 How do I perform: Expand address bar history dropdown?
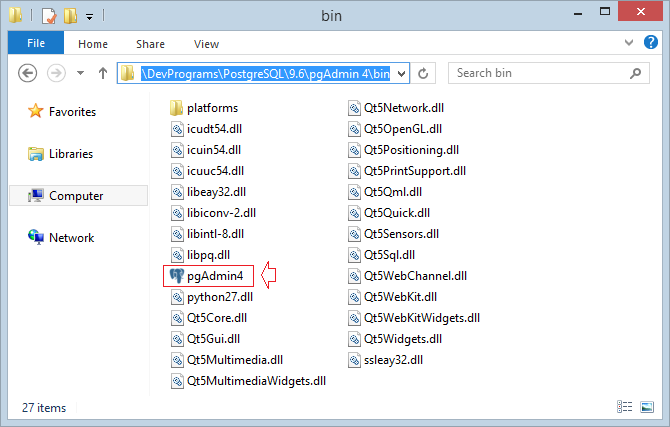(x=401, y=74)
